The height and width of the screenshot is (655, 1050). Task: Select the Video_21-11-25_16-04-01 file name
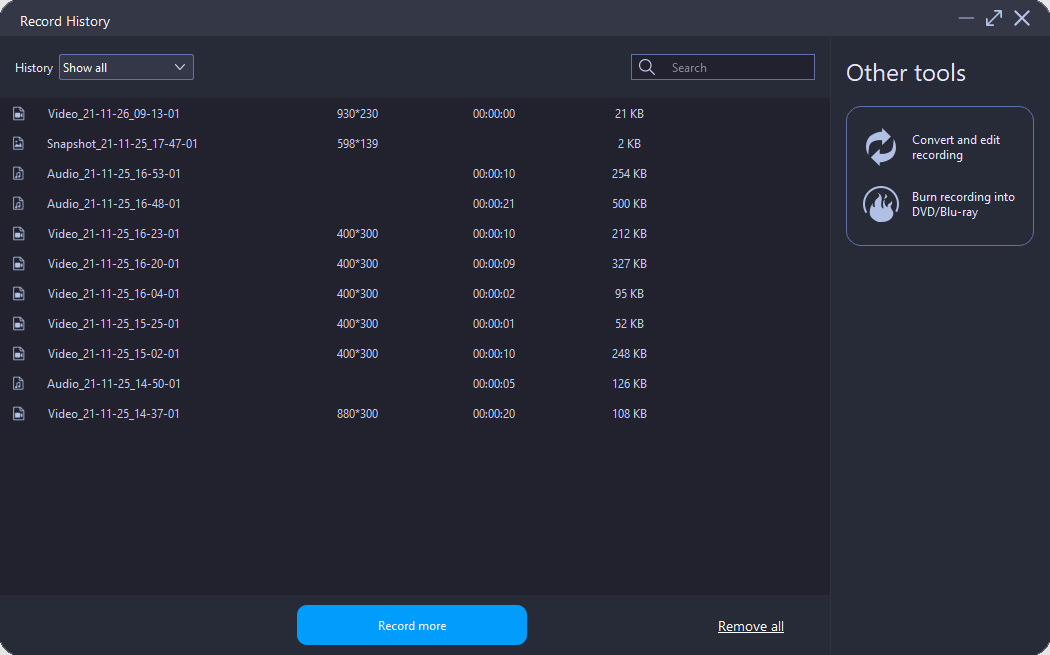pyautogui.click(x=113, y=294)
